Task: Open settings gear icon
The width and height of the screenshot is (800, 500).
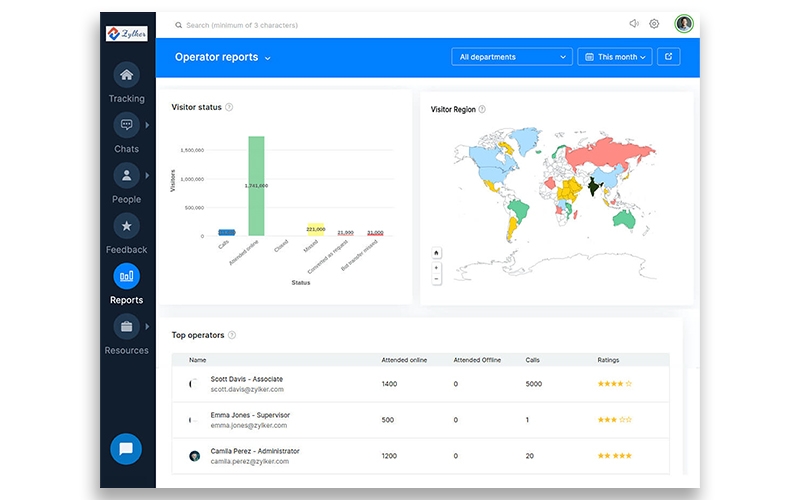Action: (x=654, y=24)
